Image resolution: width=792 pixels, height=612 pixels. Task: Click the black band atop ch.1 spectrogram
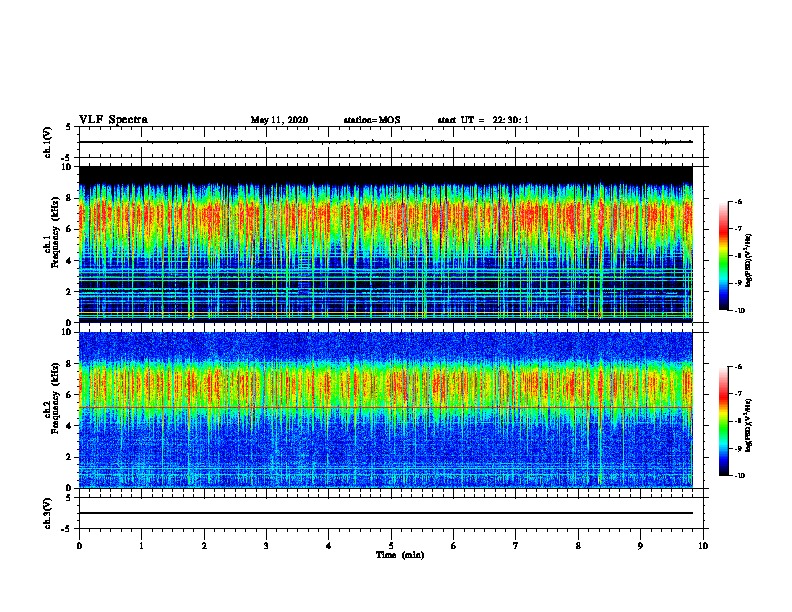click(386, 175)
